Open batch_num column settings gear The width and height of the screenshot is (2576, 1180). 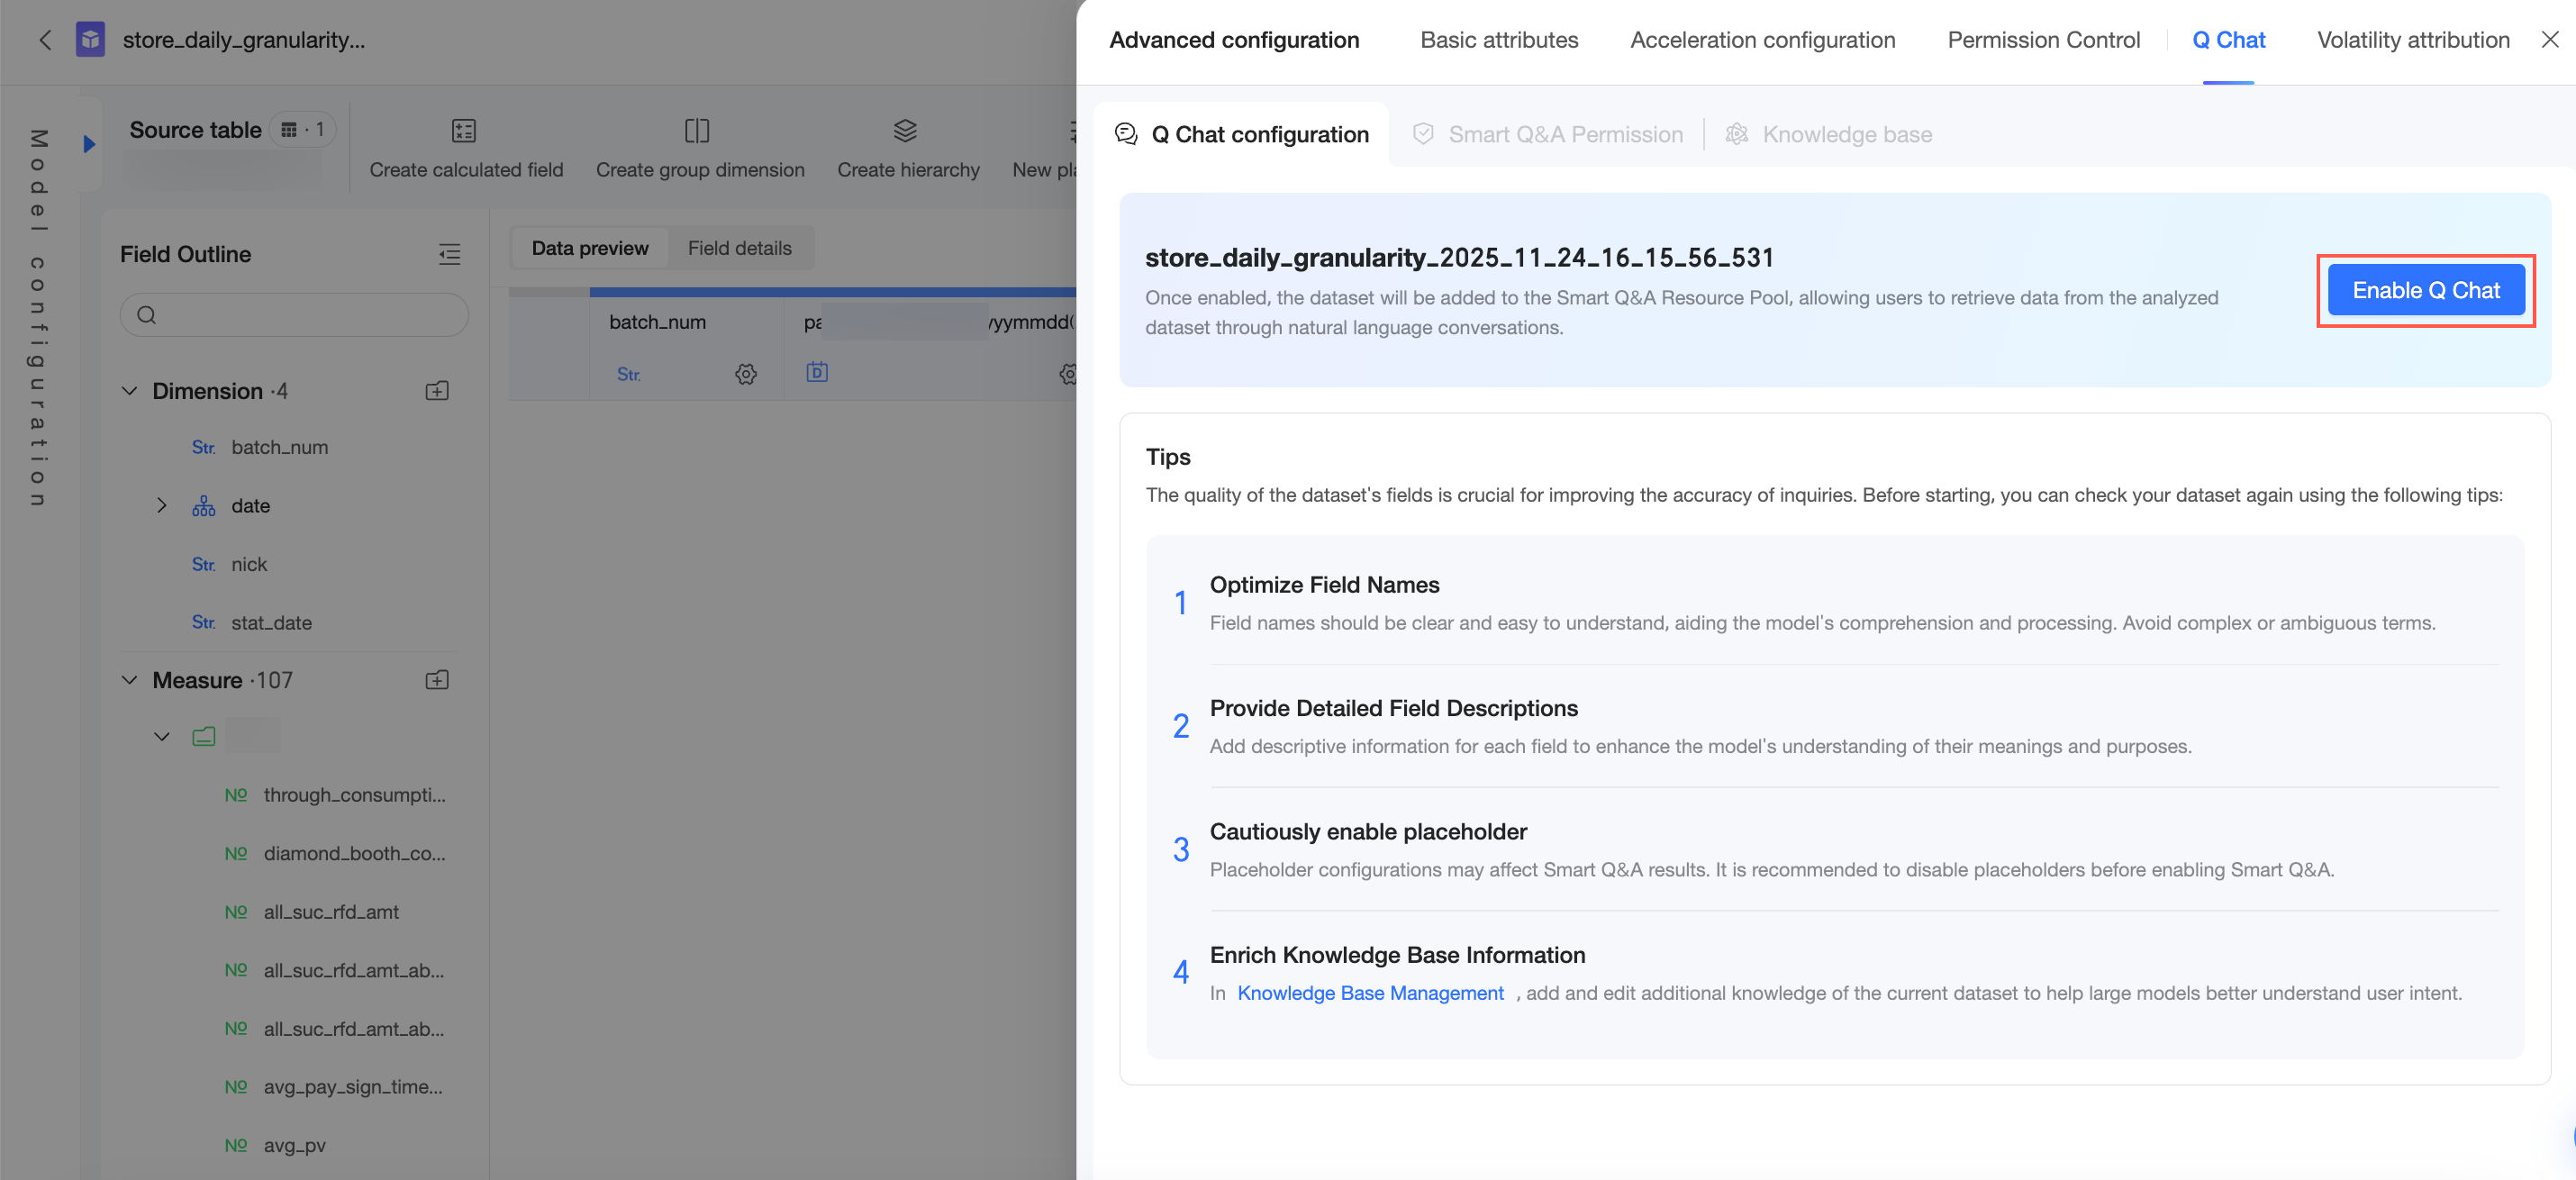click(x=746, y=374)
